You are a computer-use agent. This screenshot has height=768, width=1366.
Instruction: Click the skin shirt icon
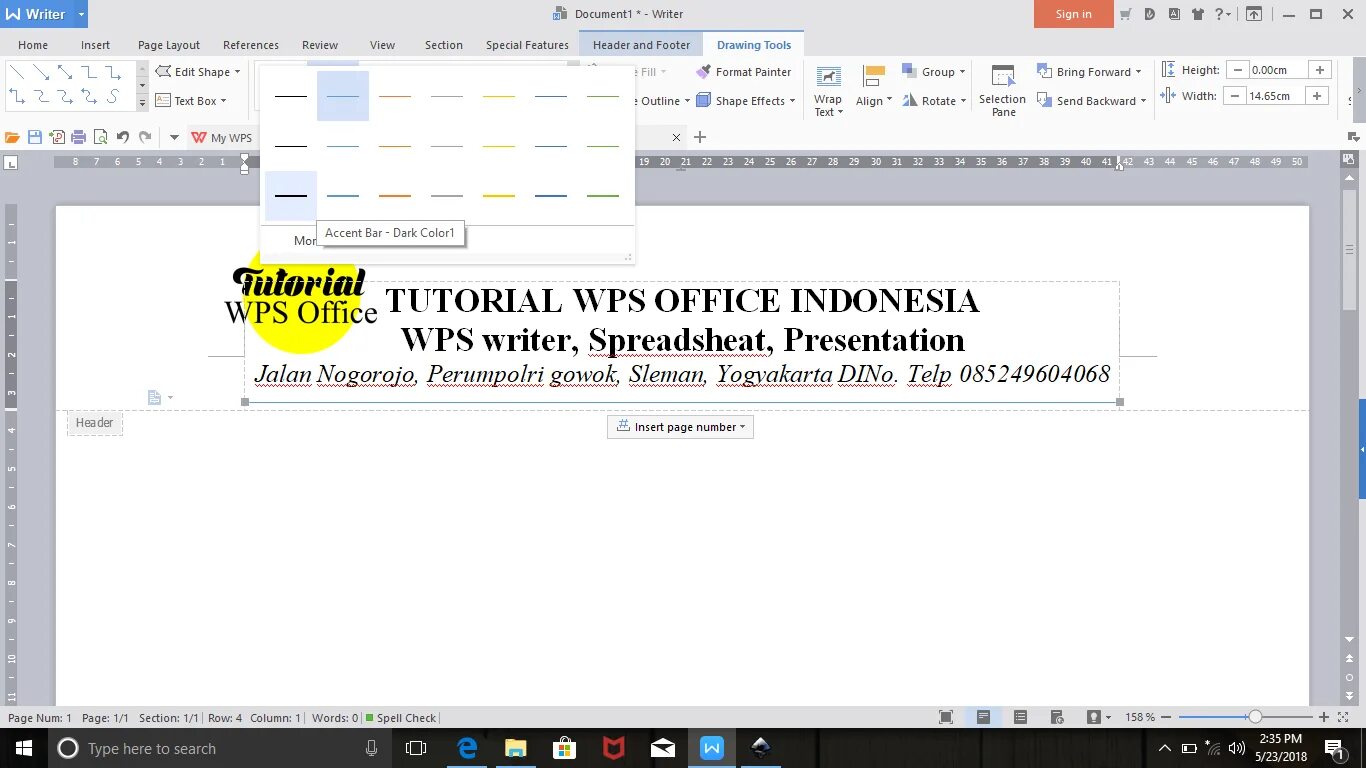click(1199, 14)
